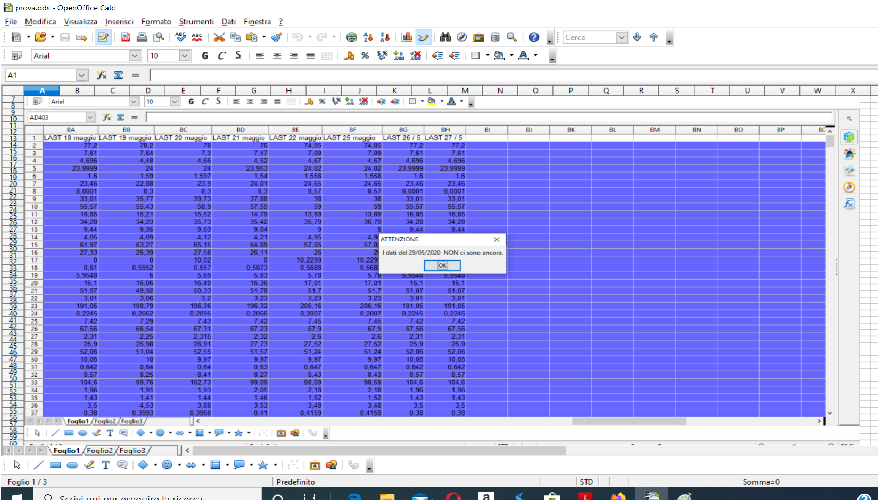Open the Modifica menu
The image size is (878, 500).
click(40, 21)
